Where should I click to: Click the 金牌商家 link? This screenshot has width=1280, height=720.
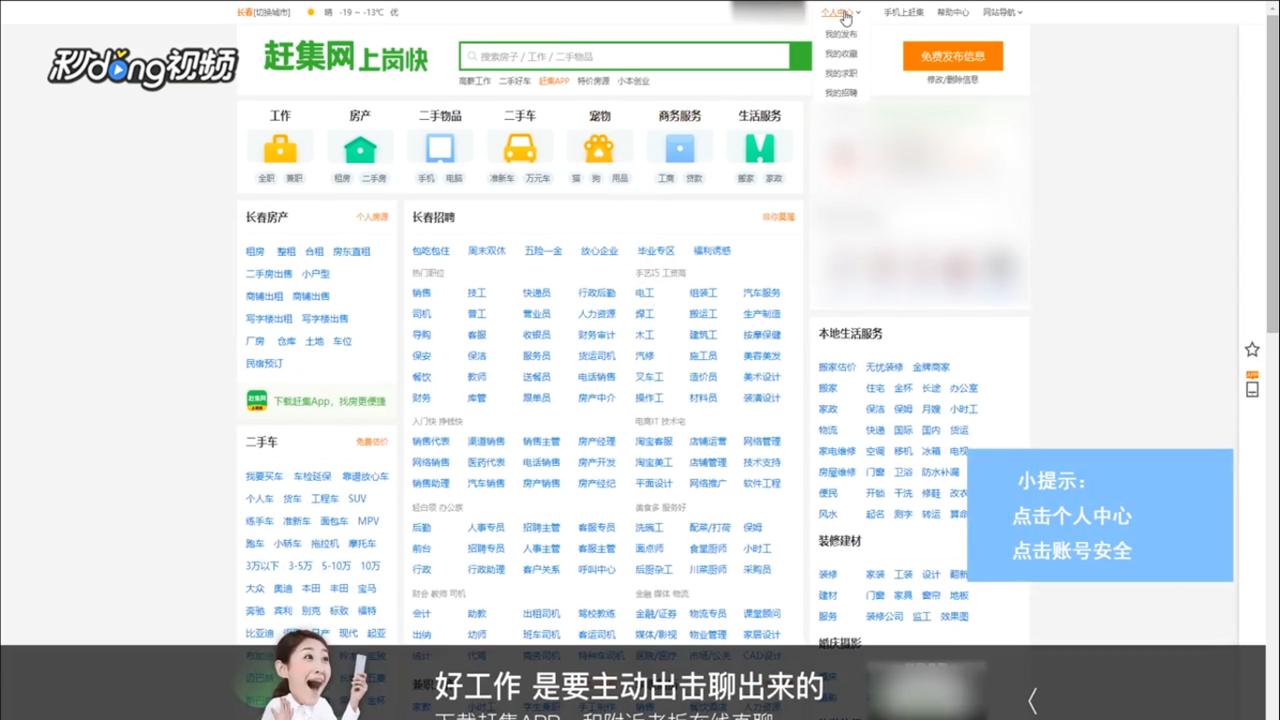(x=931, y=367)
